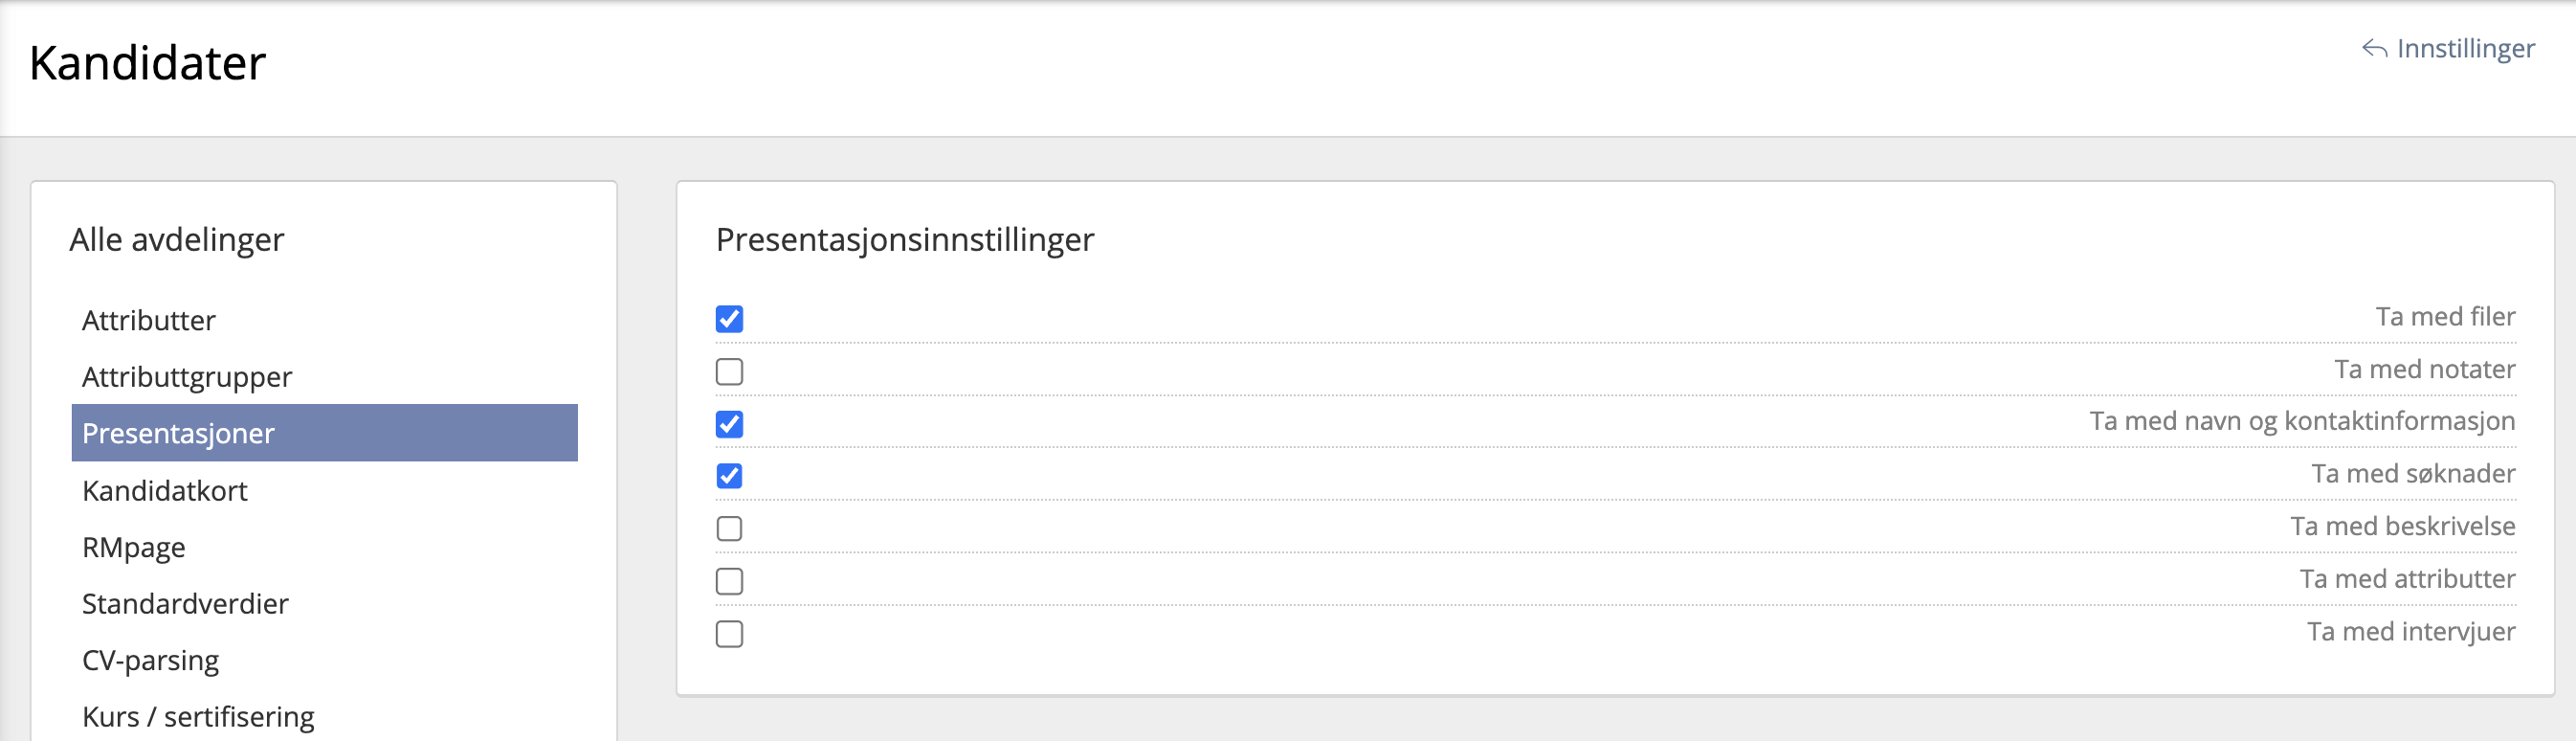Screen dimensions: 2576x741
Task: Select Attributtgrupper from the sidebar
Action: (187, 377)
